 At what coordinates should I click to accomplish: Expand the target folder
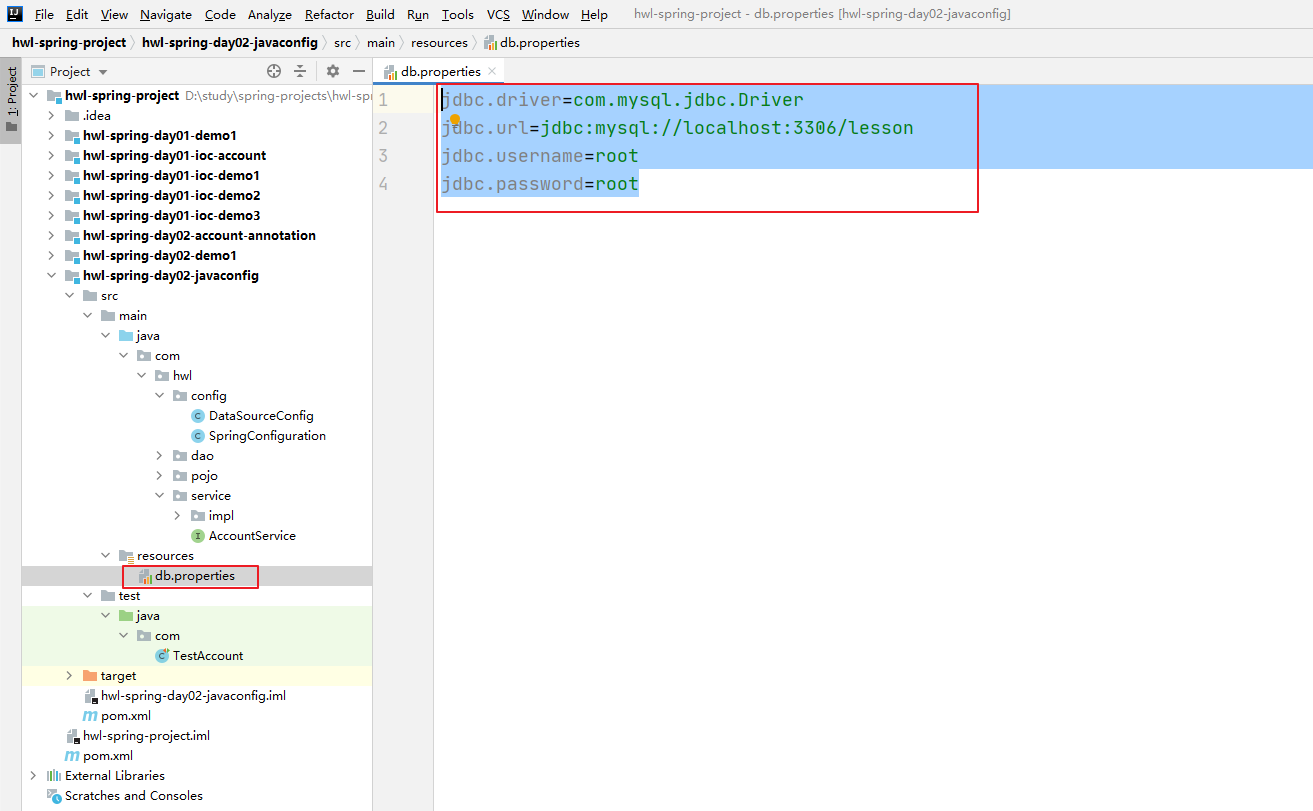pyautogui.click(x=70, y=676)
